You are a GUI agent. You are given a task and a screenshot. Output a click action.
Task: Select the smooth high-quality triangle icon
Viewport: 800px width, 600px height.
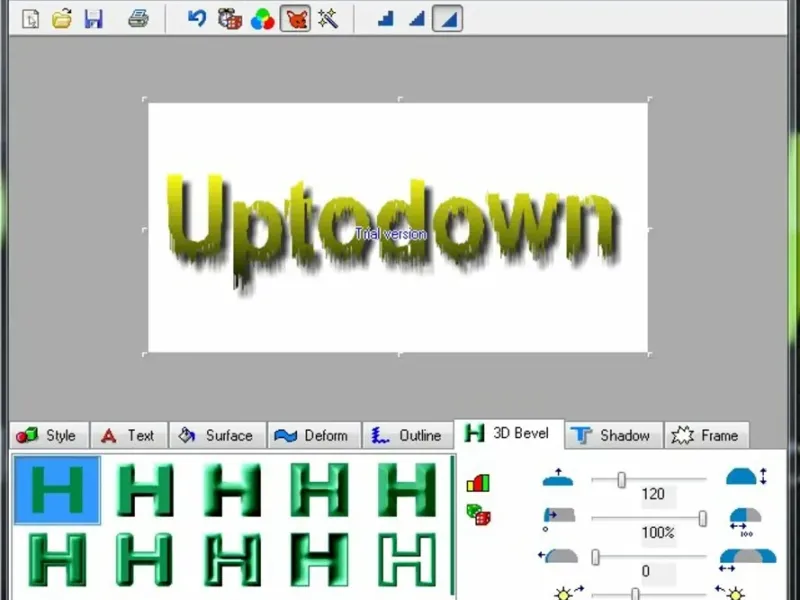(x=447, y=19)
